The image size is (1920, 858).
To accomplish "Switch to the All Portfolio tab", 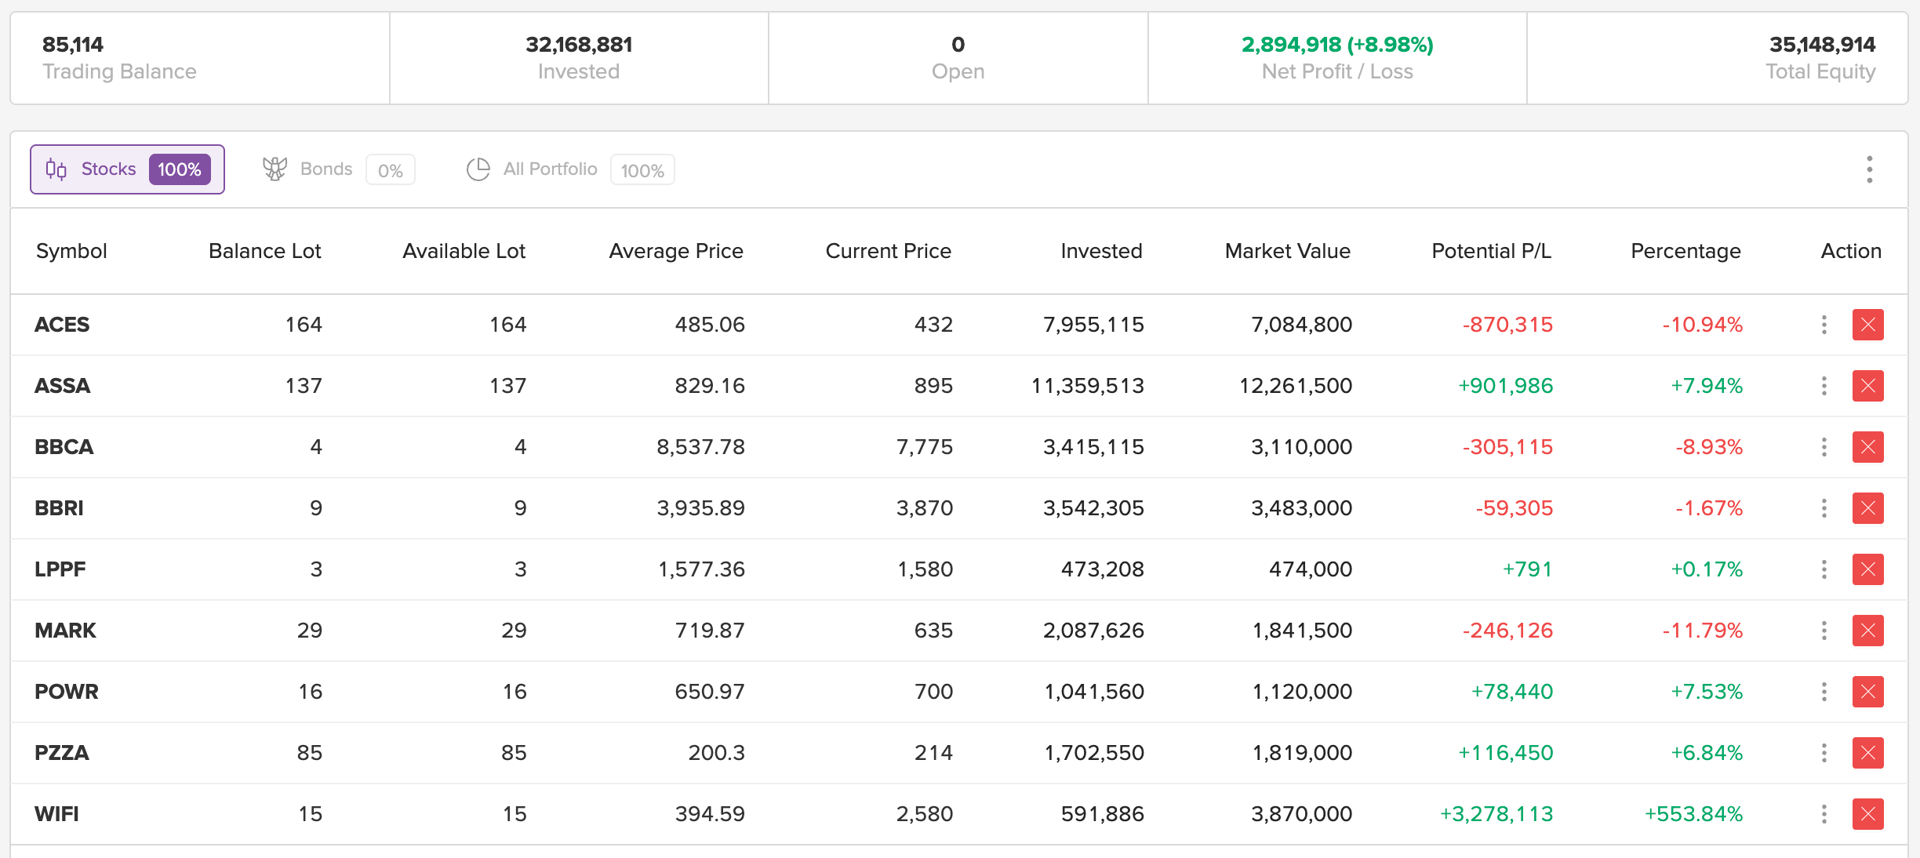I will [570, 169].
